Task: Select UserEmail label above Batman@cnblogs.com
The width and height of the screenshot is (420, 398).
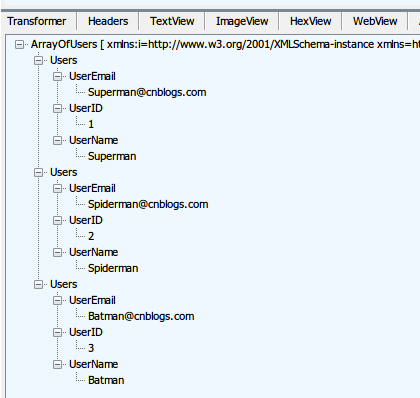Action: [92, 300]
